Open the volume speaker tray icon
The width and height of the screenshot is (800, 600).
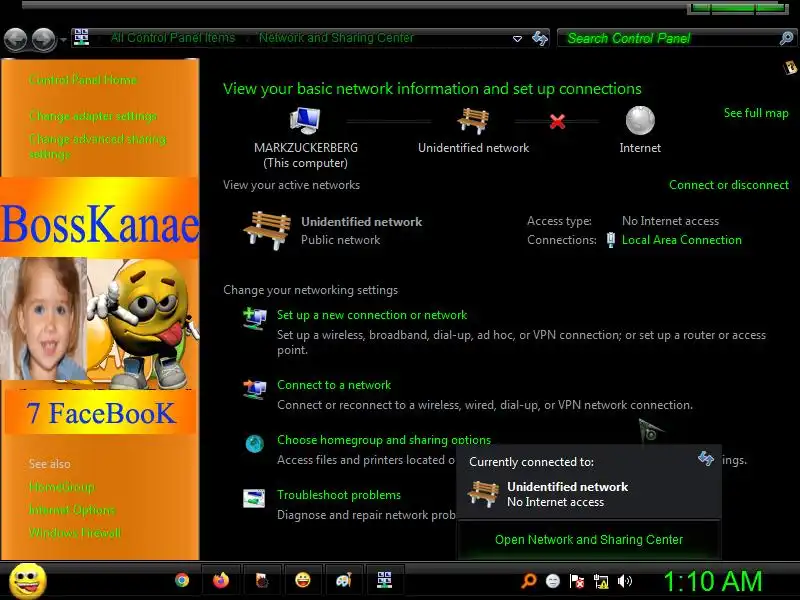click(x=624, y=581)
